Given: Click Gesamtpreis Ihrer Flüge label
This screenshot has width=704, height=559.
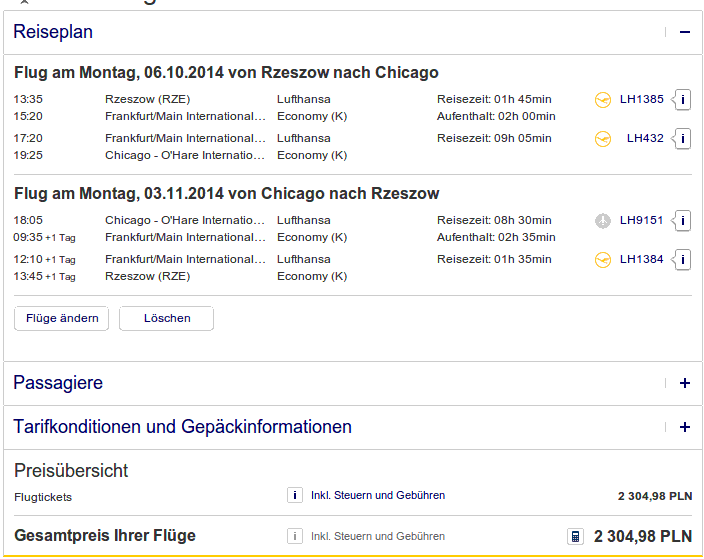Looking at the screenshot, I should click(105, 536).
